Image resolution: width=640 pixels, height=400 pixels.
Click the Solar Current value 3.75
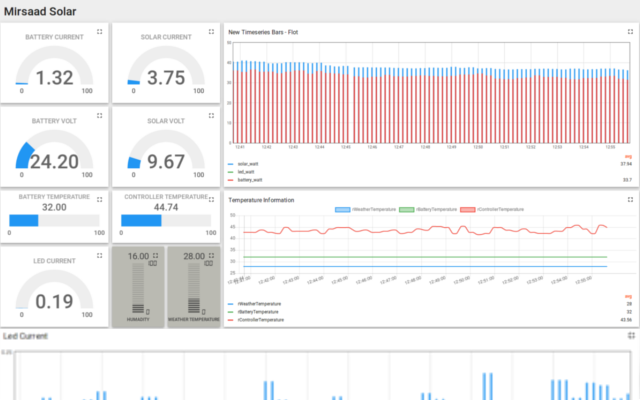click(x=166, y=78)
